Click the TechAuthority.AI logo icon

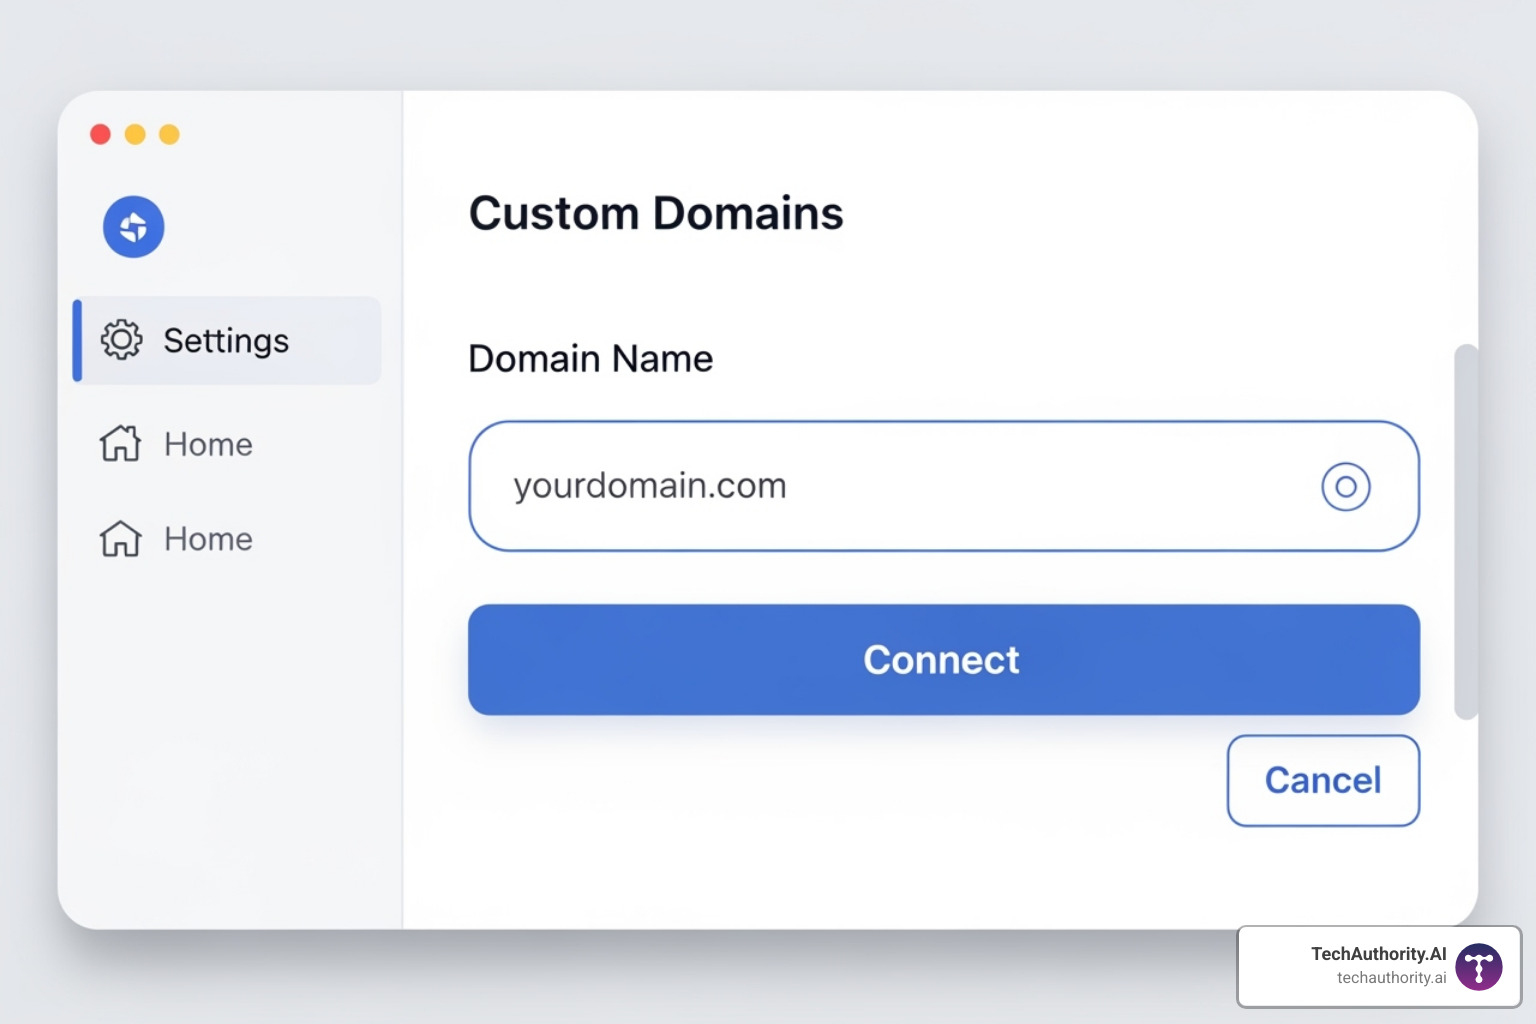click(1478, 966)
